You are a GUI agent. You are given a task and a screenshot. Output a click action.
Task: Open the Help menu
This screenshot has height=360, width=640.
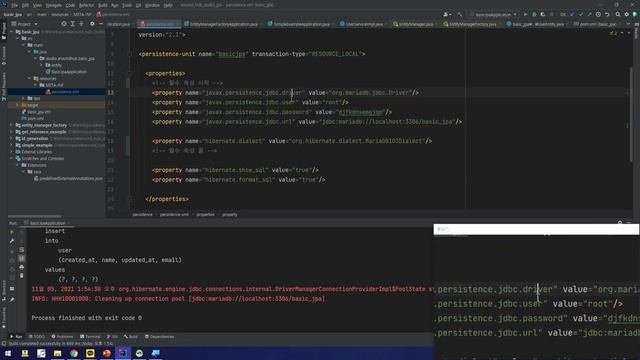coord(168,5)
